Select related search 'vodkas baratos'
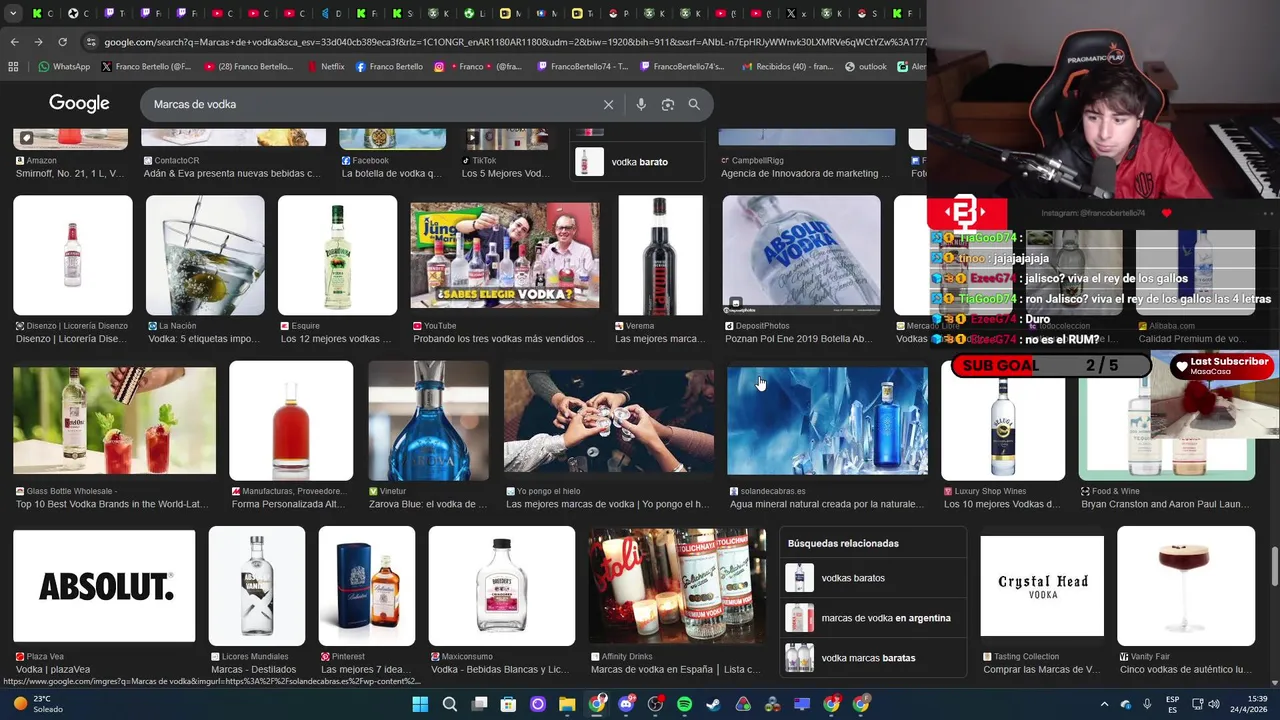Screen dimensions: 1280x720 point(873,578)
